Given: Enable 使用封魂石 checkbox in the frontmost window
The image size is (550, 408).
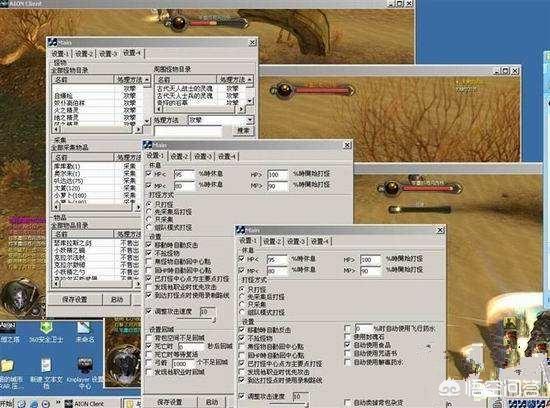Looking at the screenshot, I should [x=347, y=337].
